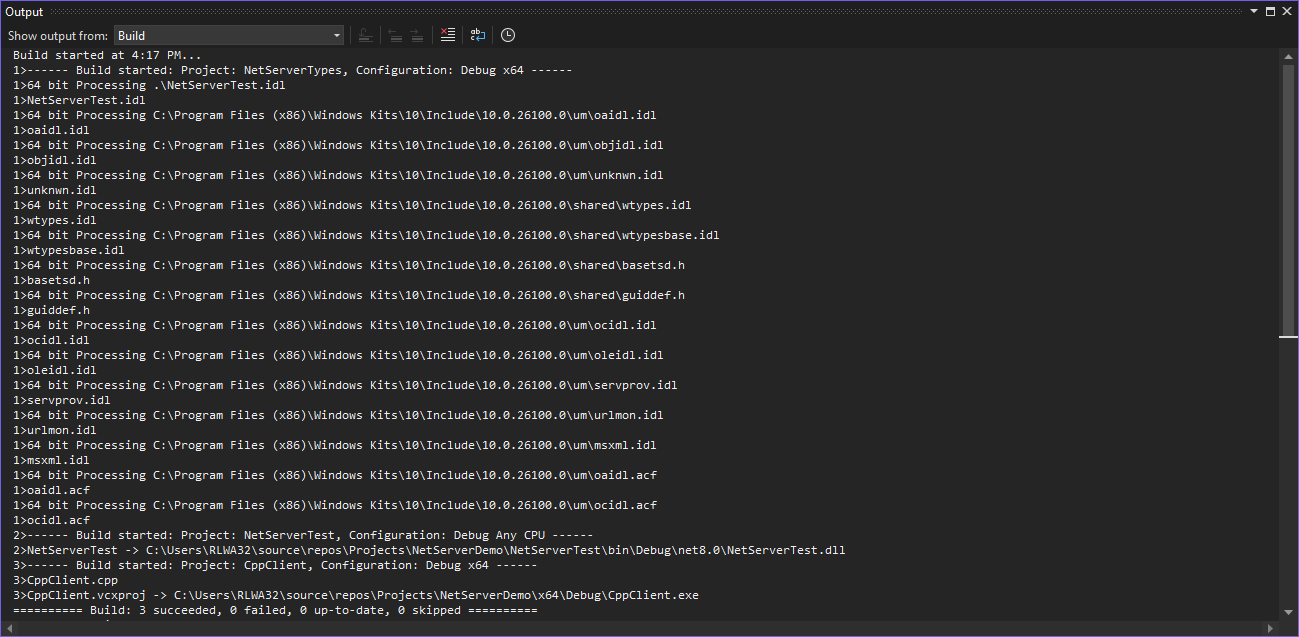Click the horizontal scrollbar right arrow
Viewport: 1299px width, 637px height.
(x=1272, y=629)
